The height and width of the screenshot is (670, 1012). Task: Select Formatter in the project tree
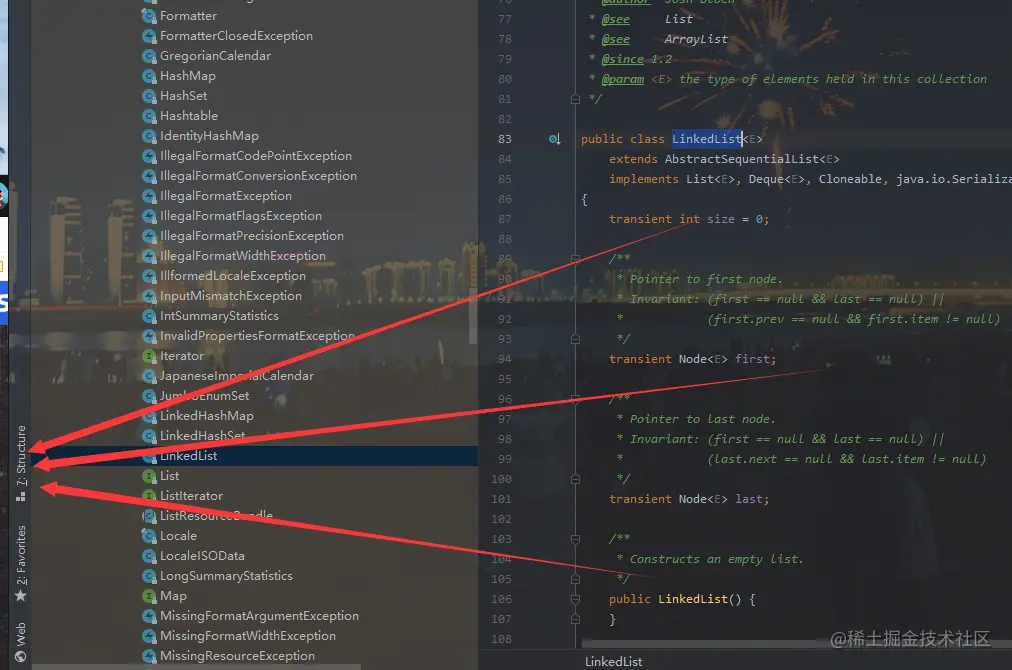pyautogui.click(x=188, y=15)
